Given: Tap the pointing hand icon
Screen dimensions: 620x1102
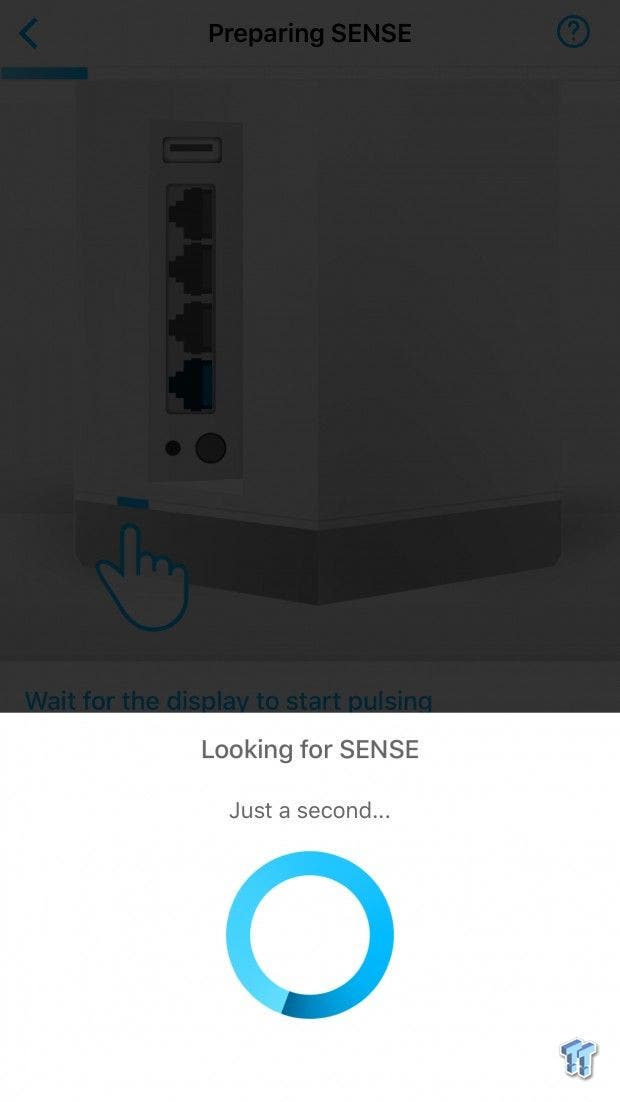Looking at the screenshot, I should (x=143, y=575).
